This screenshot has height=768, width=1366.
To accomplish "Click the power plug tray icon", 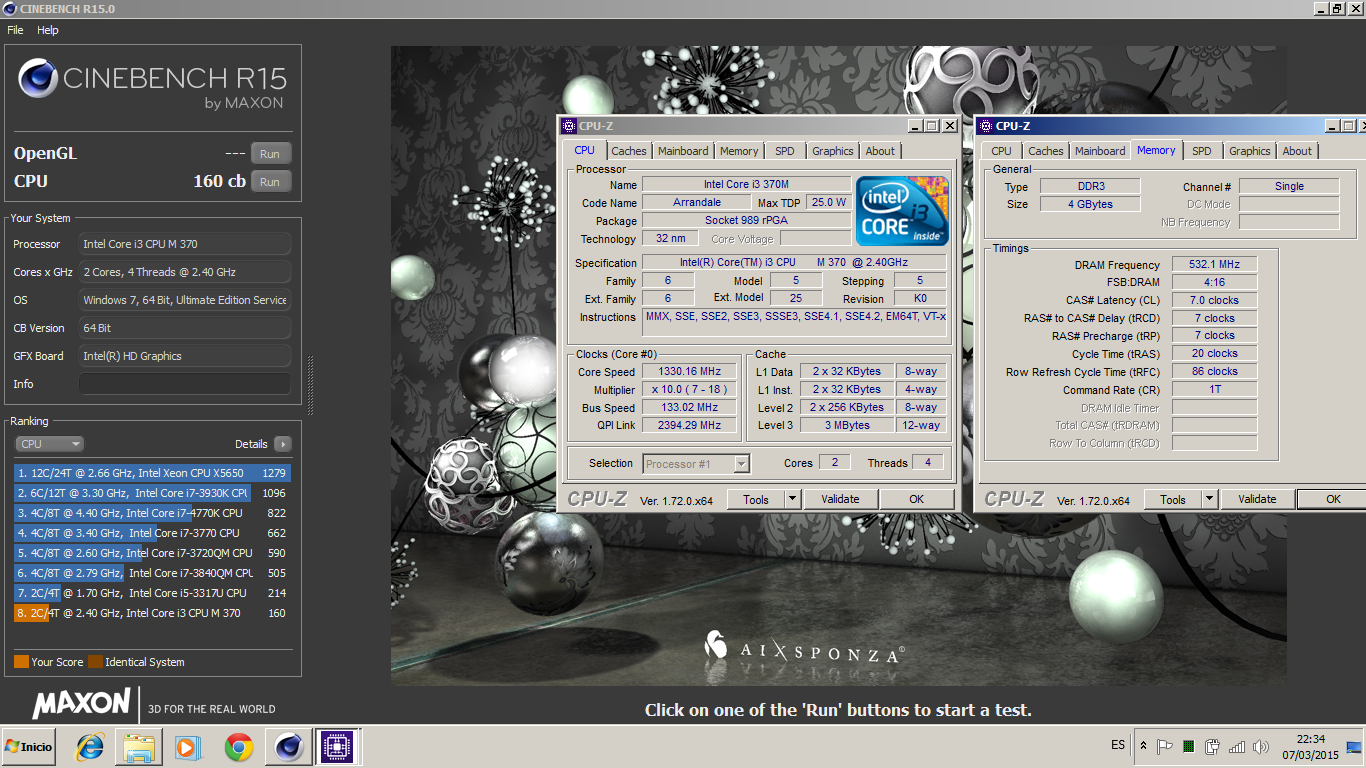I will pos(1212,746).
